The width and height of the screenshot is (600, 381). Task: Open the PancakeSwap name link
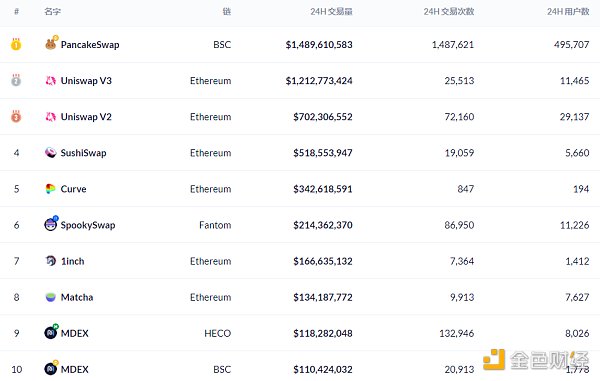point(90,45)
